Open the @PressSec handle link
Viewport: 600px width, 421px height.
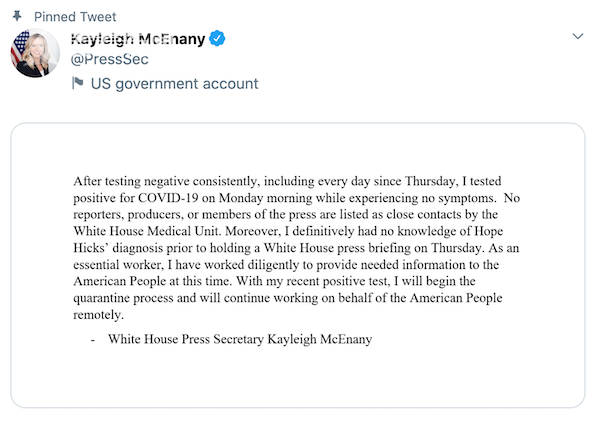[109, 61]
